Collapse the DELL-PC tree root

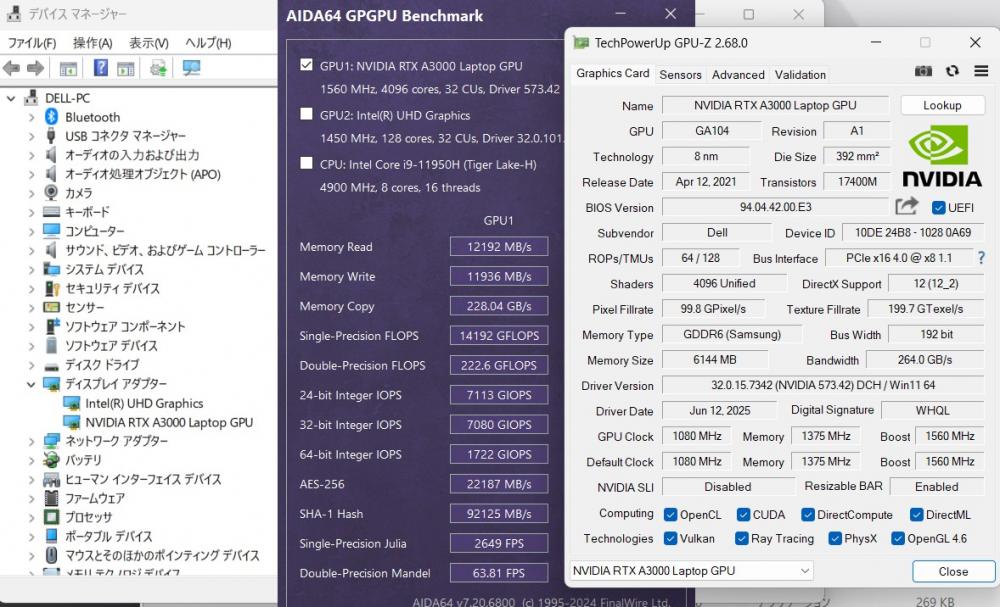(x=11, y=98)
